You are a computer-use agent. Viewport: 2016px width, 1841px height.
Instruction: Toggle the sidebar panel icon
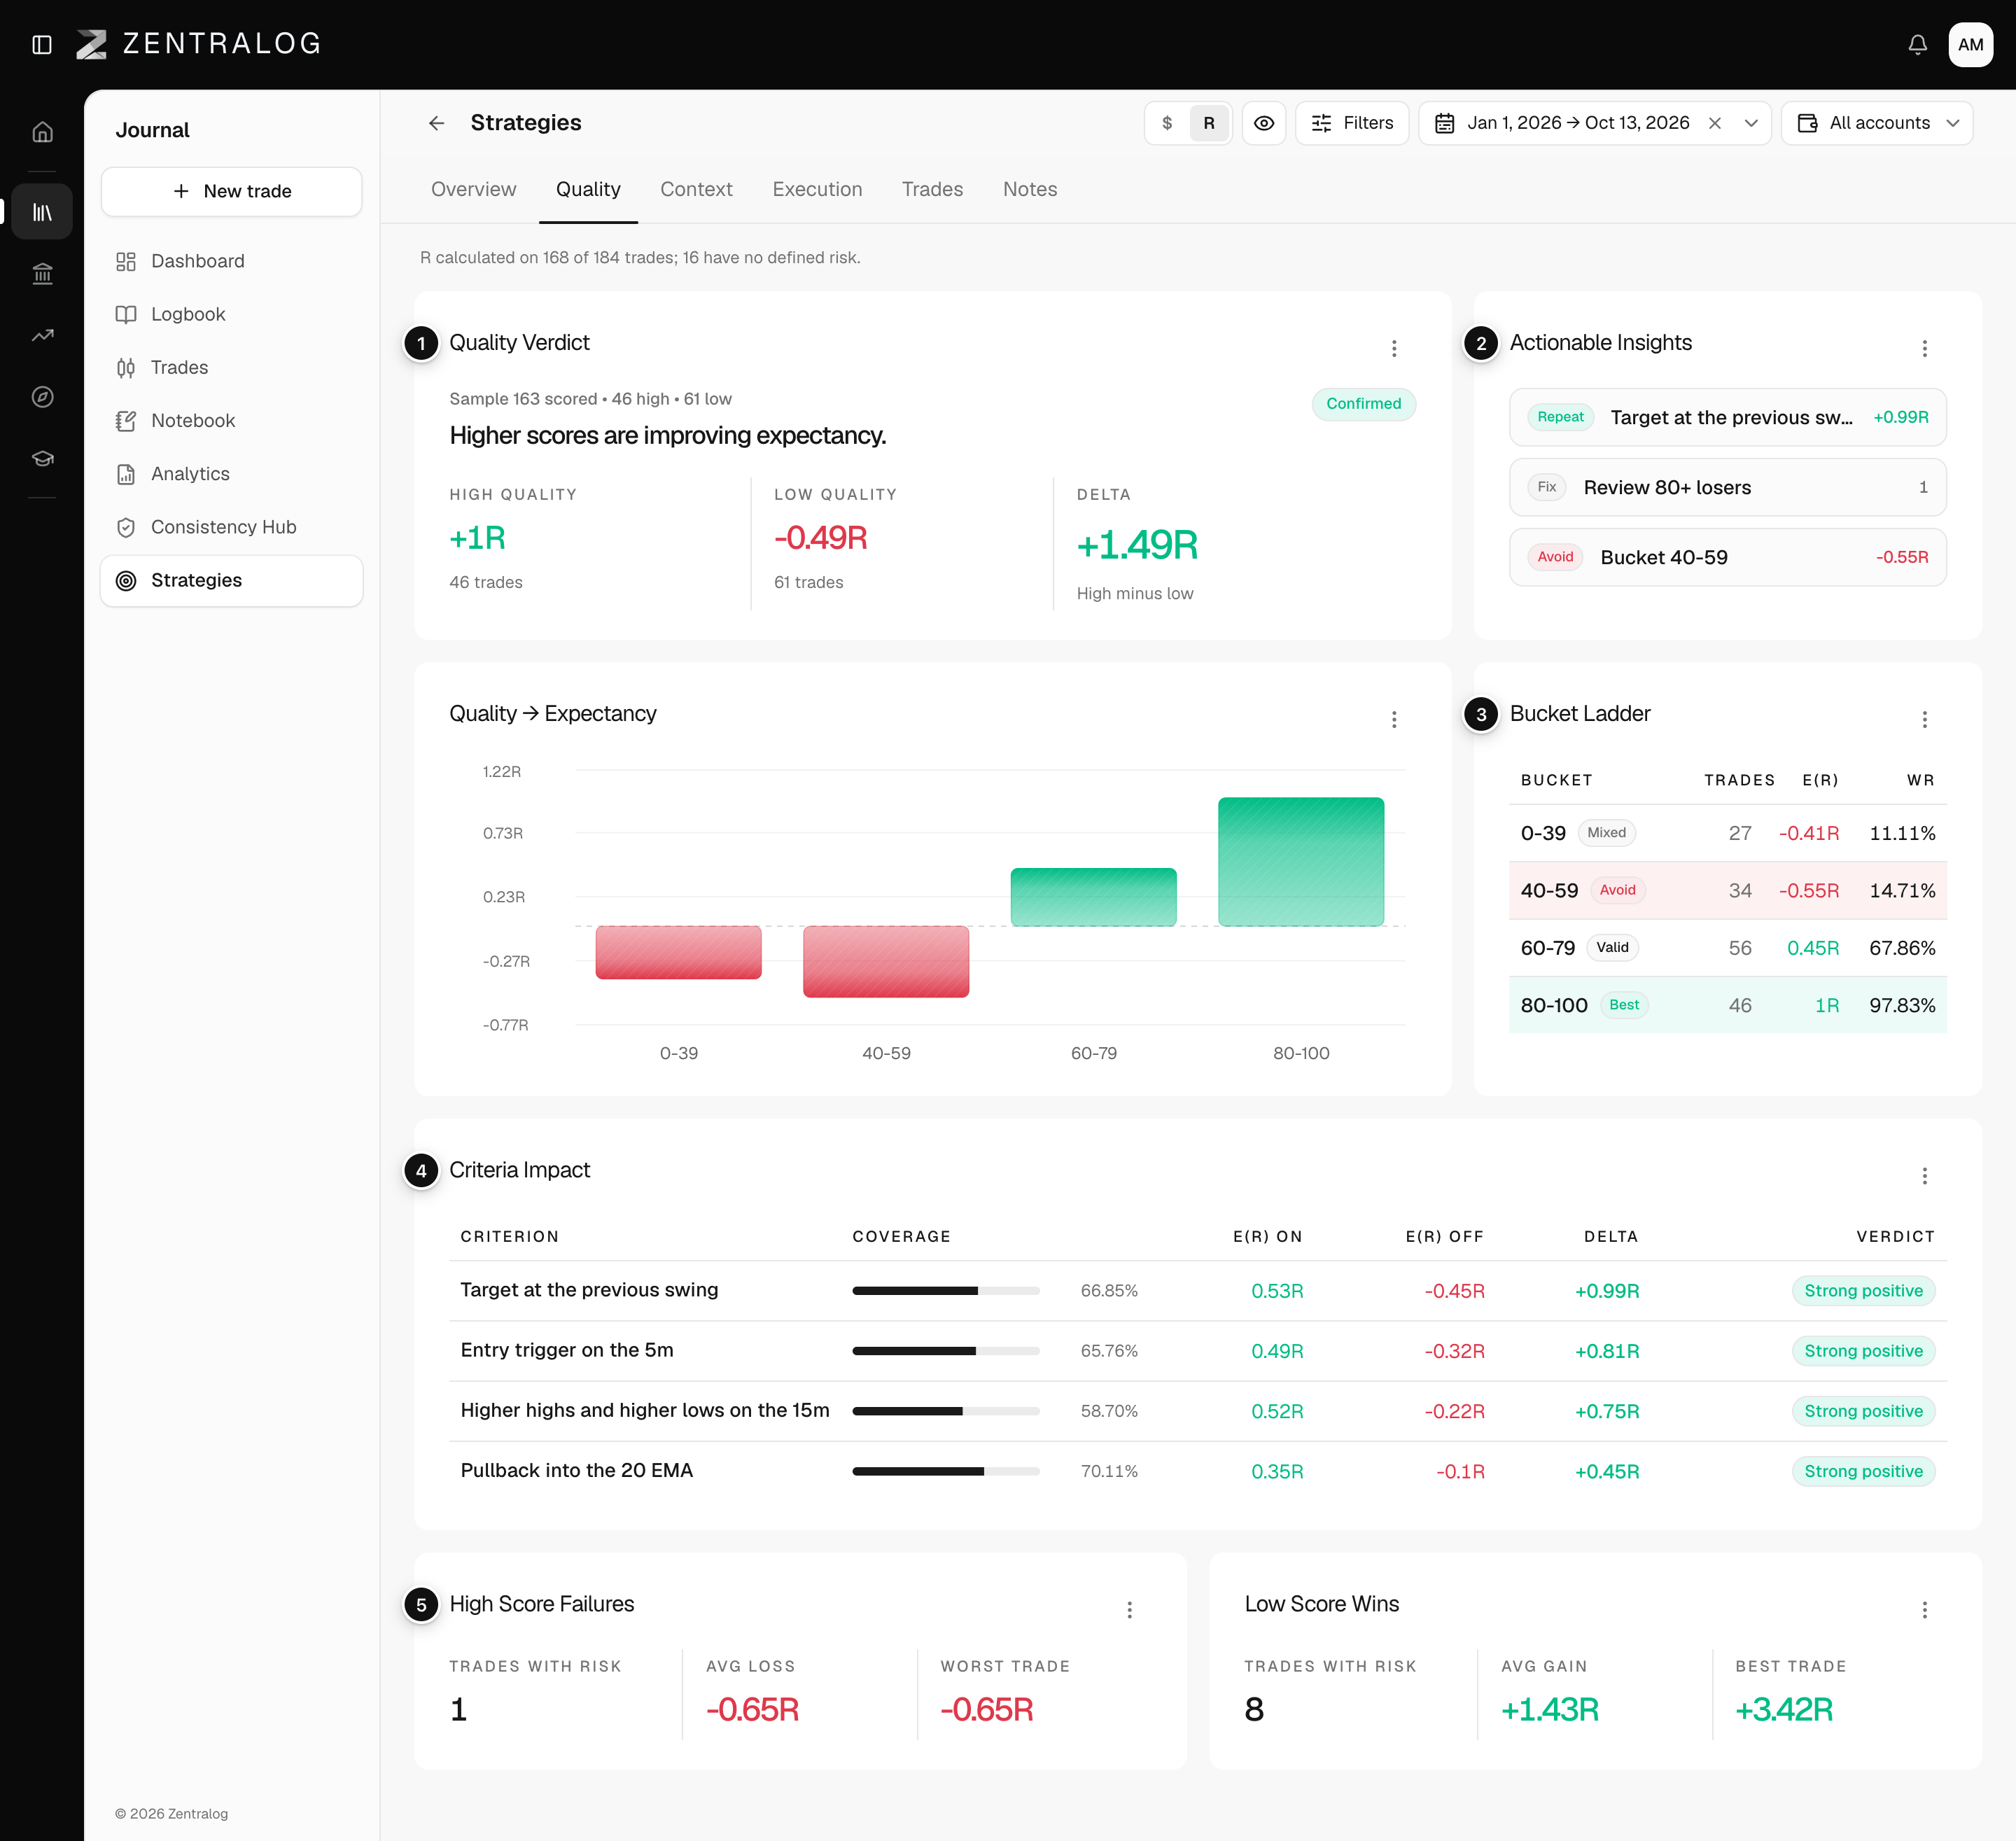pyautogui.click(x=42, y=44)
